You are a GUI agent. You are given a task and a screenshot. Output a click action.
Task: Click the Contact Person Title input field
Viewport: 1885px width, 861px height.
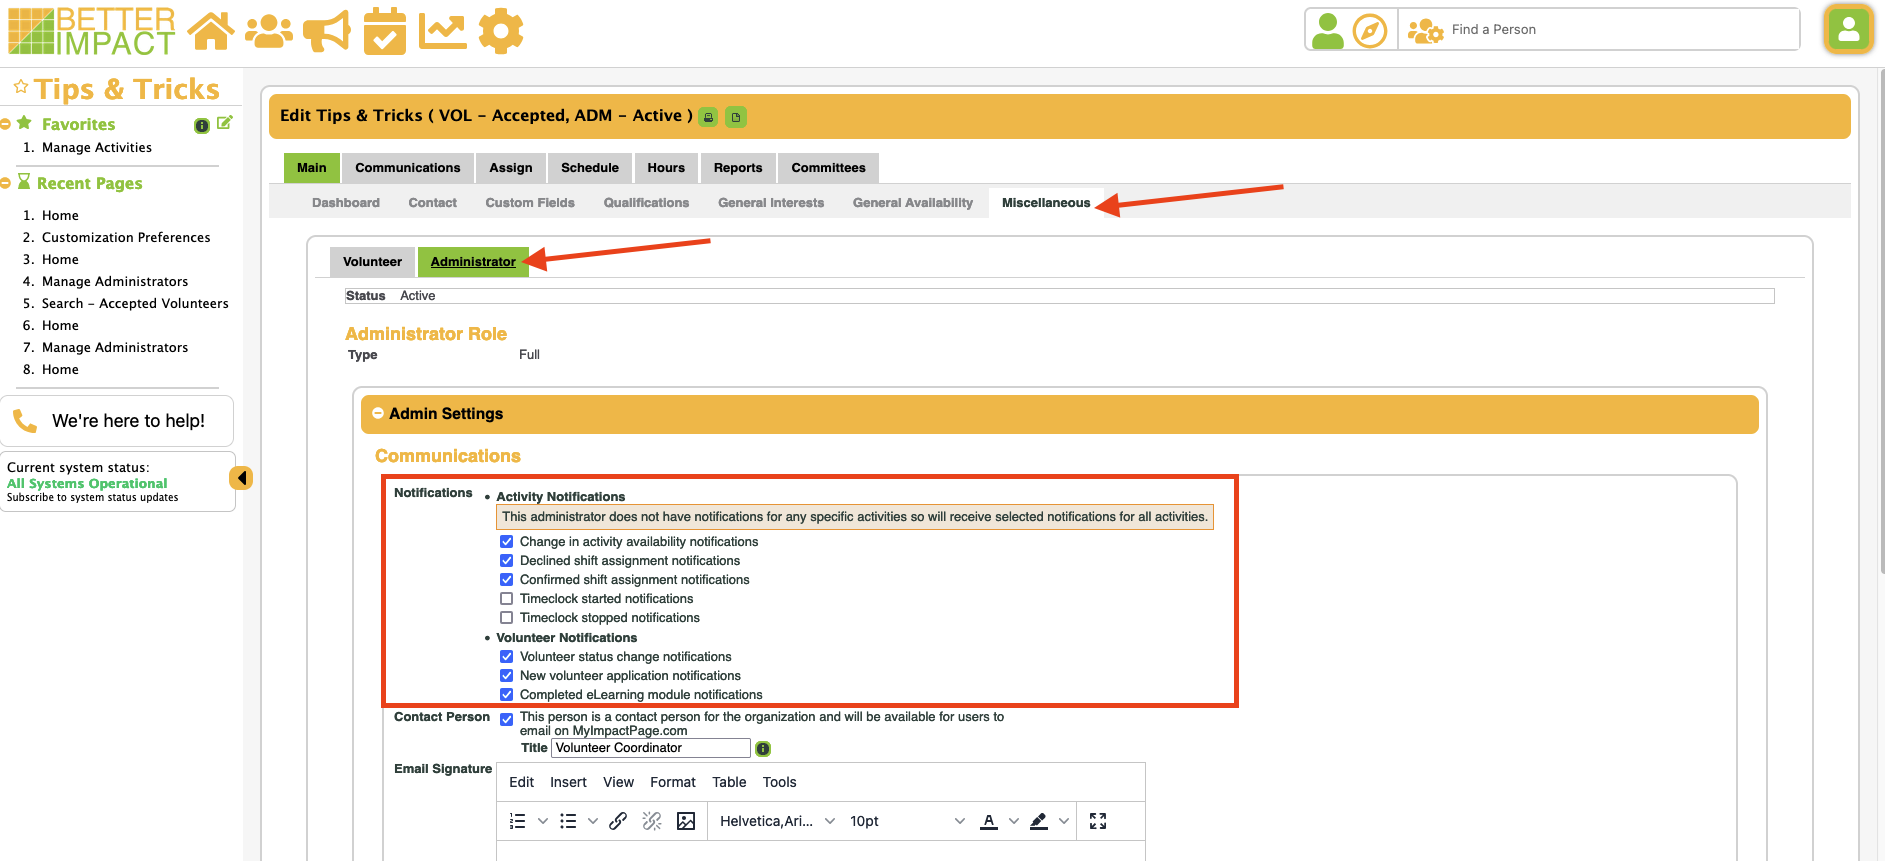[x=650, y=748]
